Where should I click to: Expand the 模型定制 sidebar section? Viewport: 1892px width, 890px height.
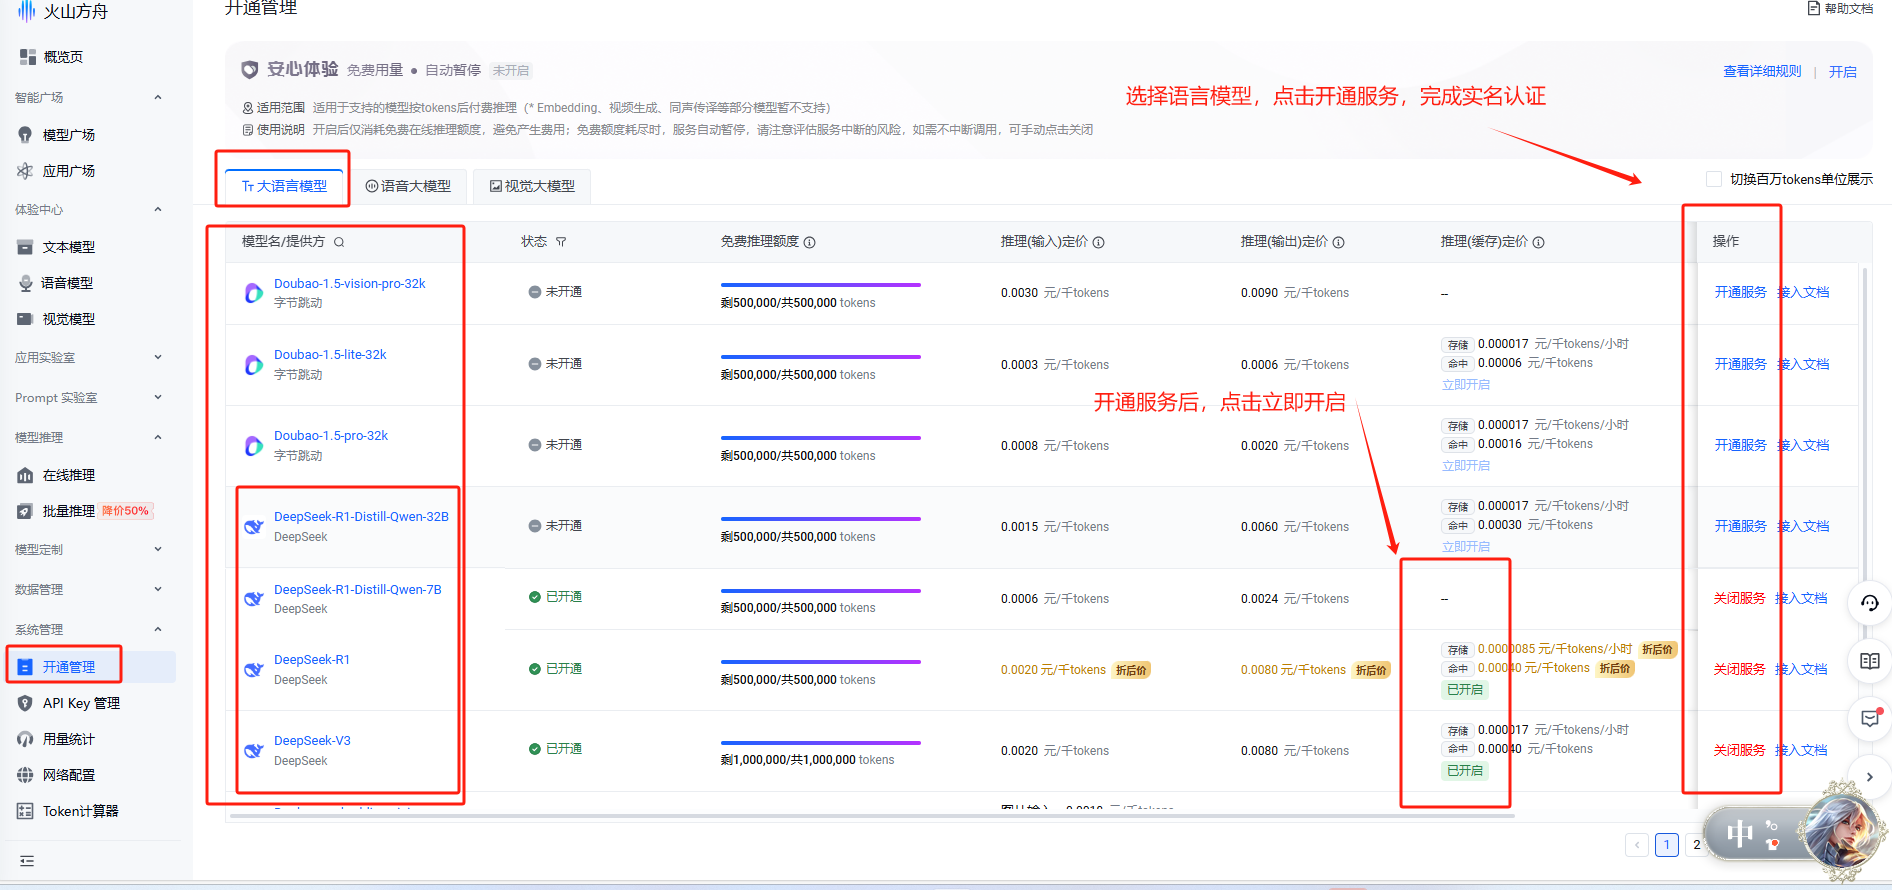(158, 549)
